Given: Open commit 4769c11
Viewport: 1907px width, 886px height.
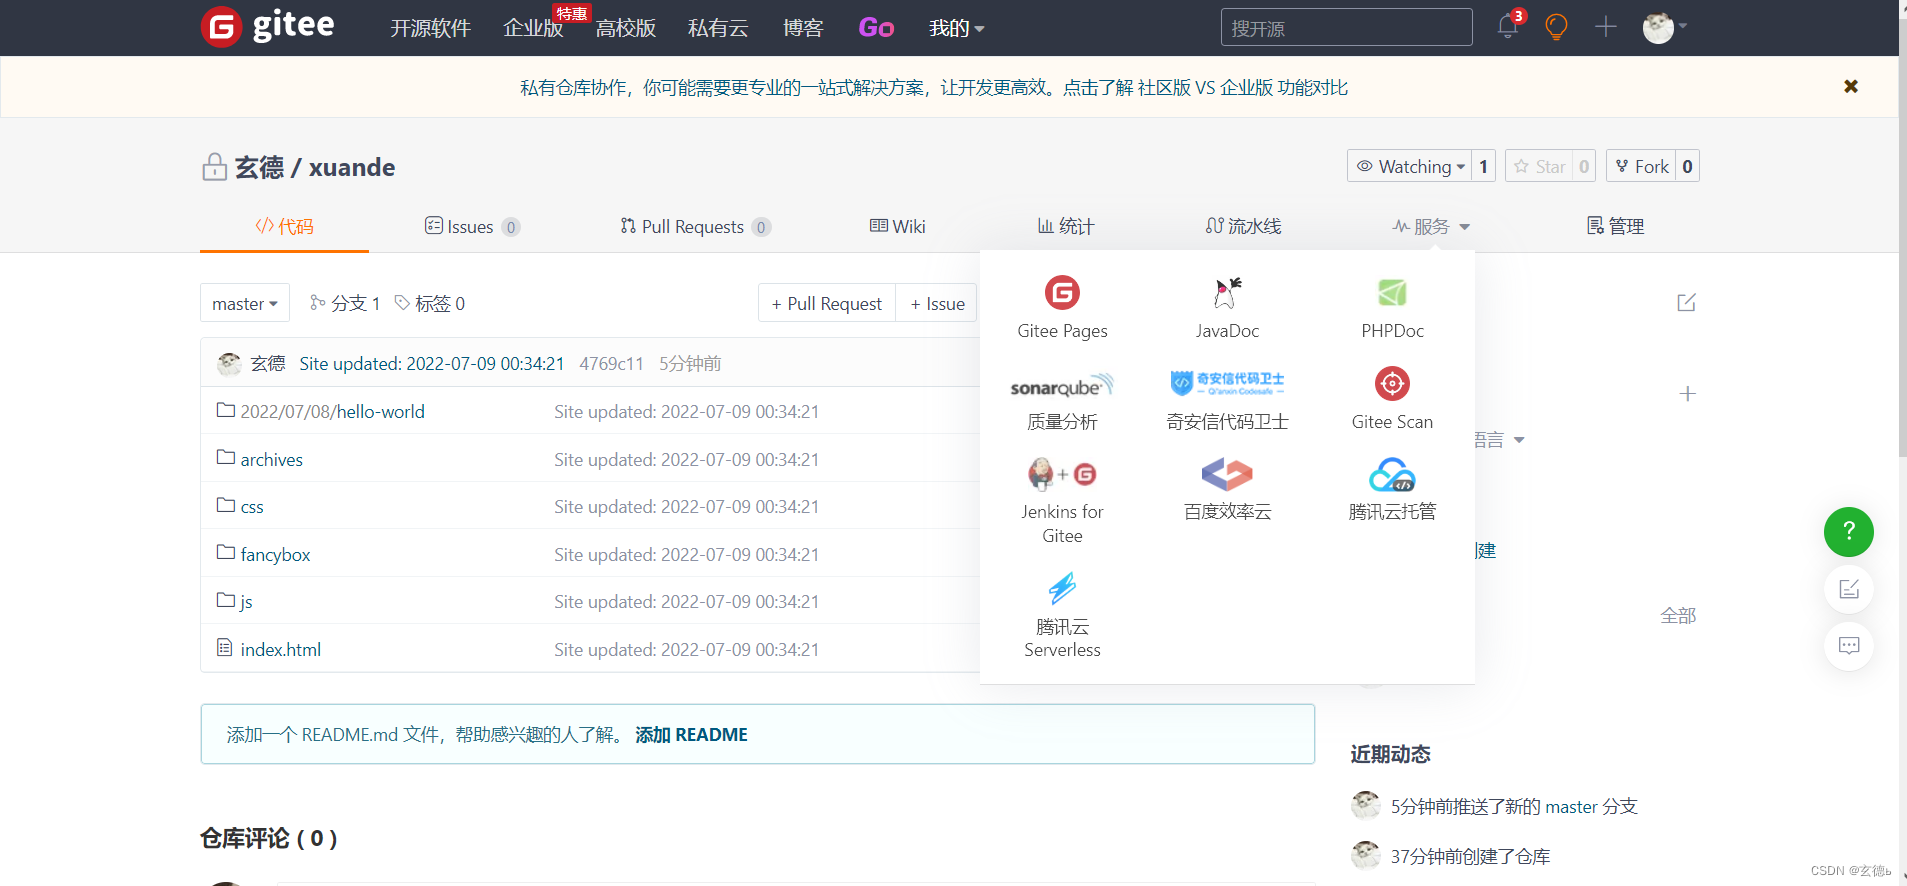Looking at the screenshot, I should pyautogui.click(x=611, y=363).
